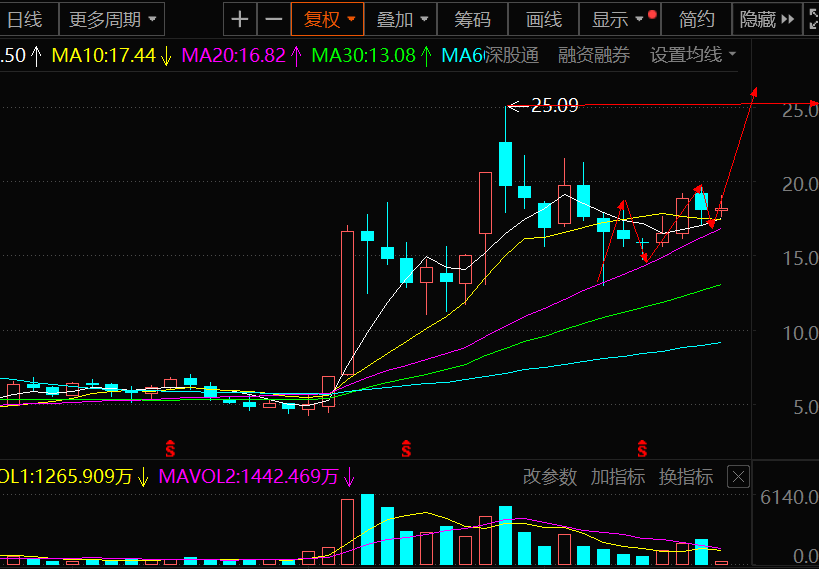
Task: Click the leftmost red S marker
Action: point(170,448)
